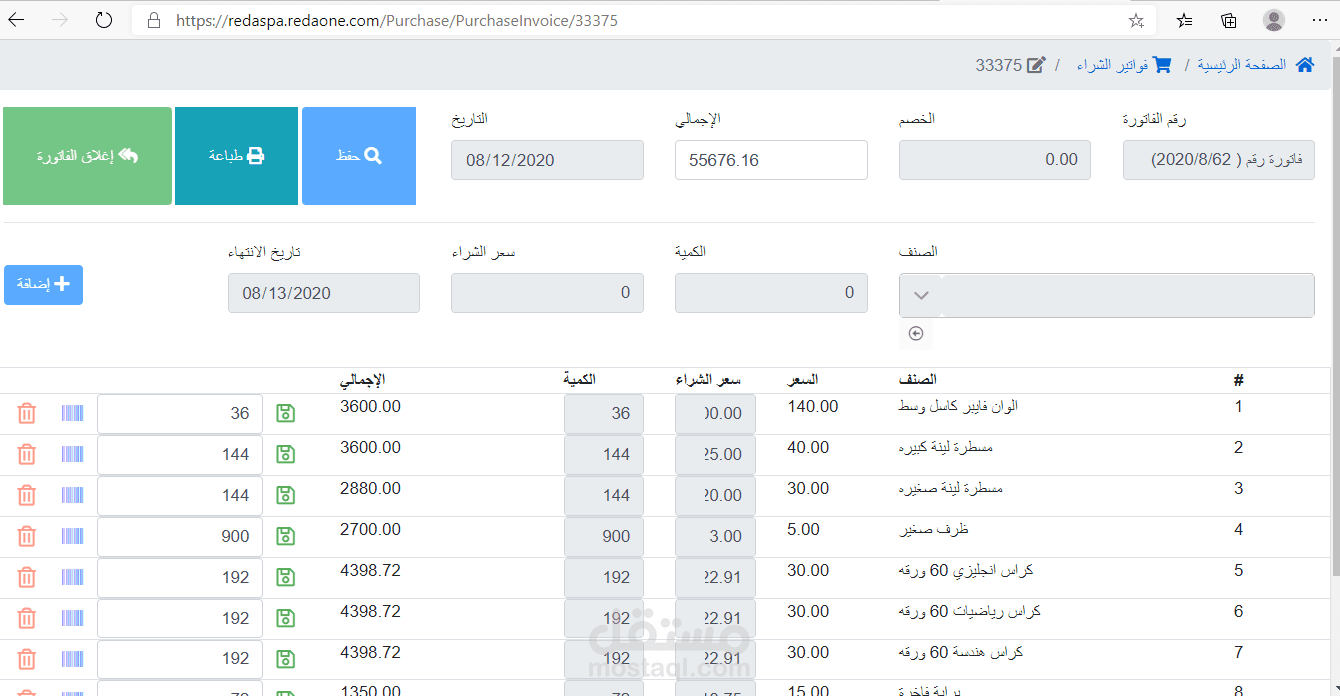Click total 2880.00 in row 3

coord(370,489)
